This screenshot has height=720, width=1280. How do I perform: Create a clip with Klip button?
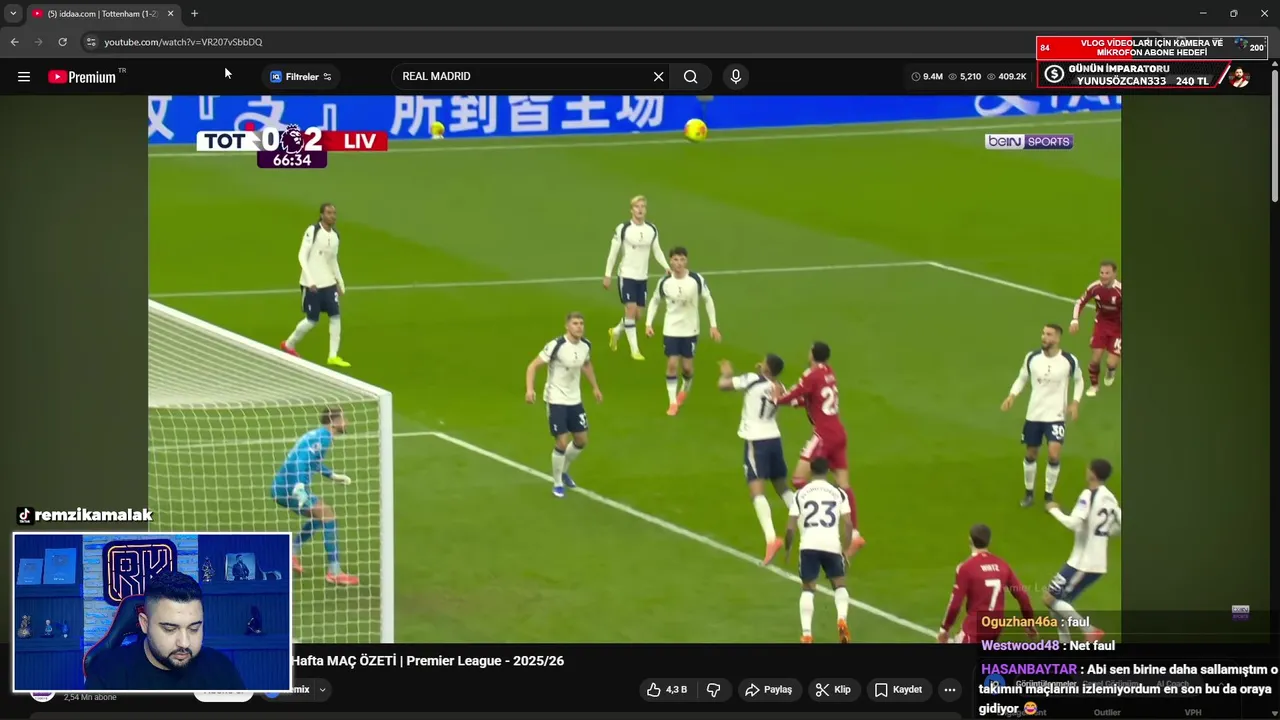(x=833, y=690)
